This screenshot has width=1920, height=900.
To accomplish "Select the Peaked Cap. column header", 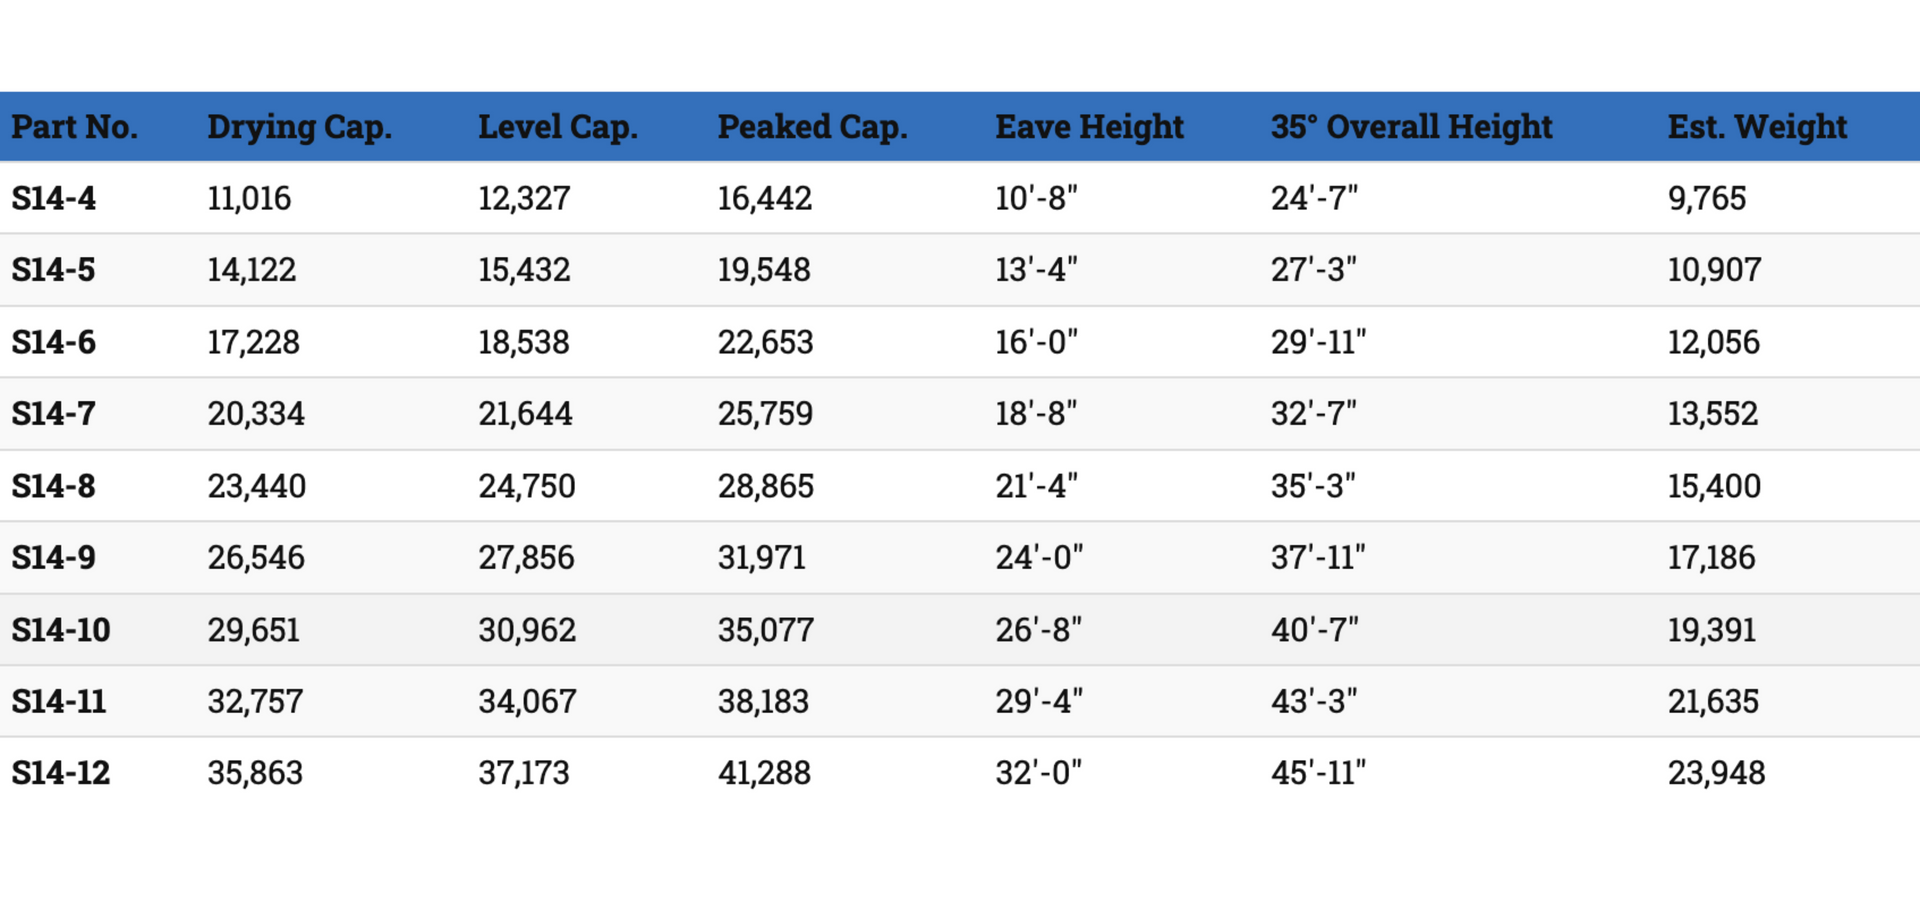I will click(x=812, y=128).
